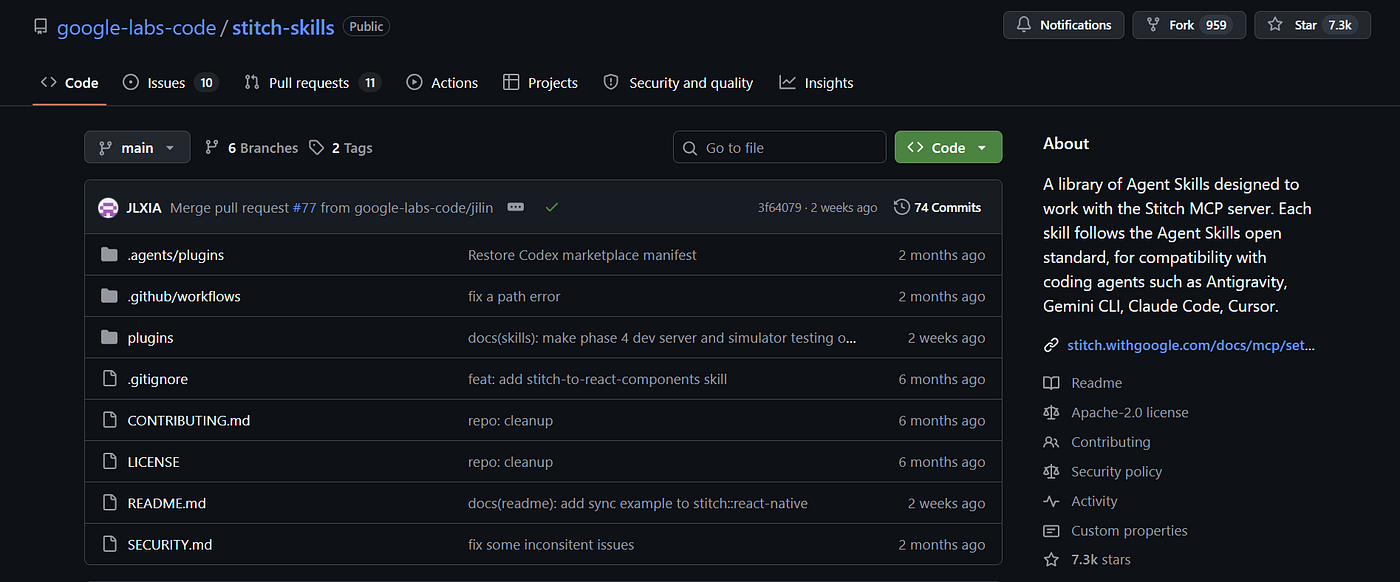Viewport: 1400px width, 582px height.
Task: Open the LICENSE file
Action: pyautogui.click(x=154, y=462)
